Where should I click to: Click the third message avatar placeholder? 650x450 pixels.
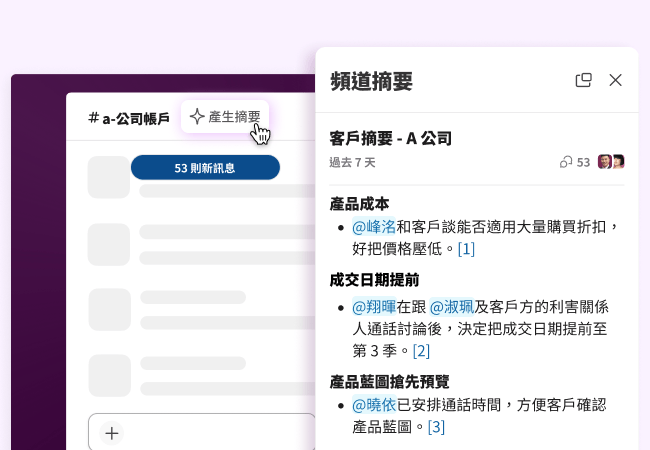point(109,310)
